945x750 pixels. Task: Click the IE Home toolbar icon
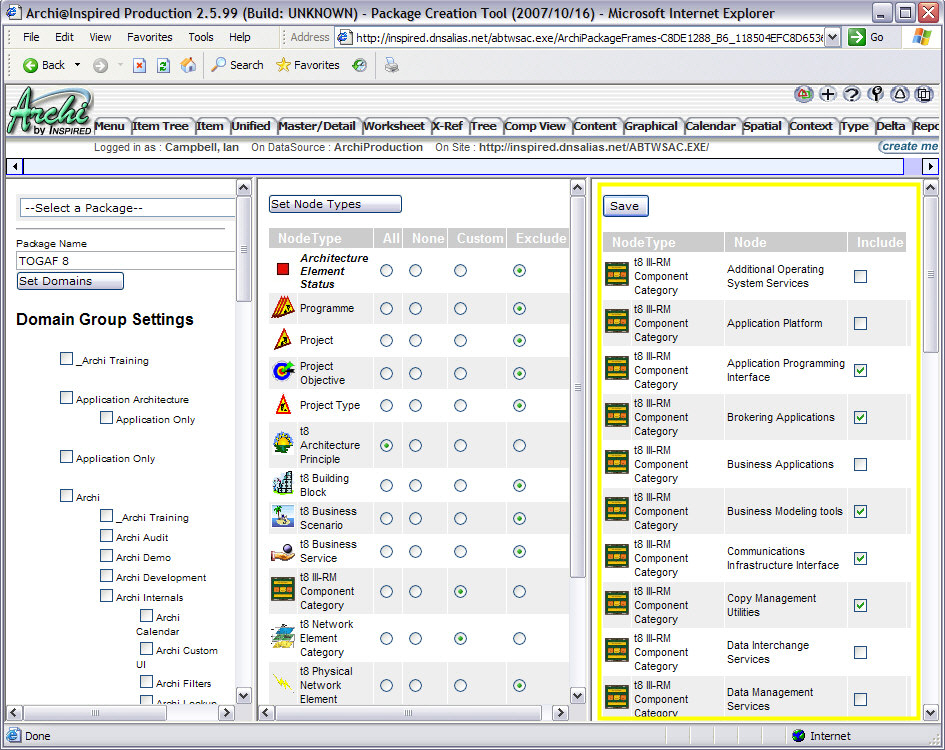(188, 65)
